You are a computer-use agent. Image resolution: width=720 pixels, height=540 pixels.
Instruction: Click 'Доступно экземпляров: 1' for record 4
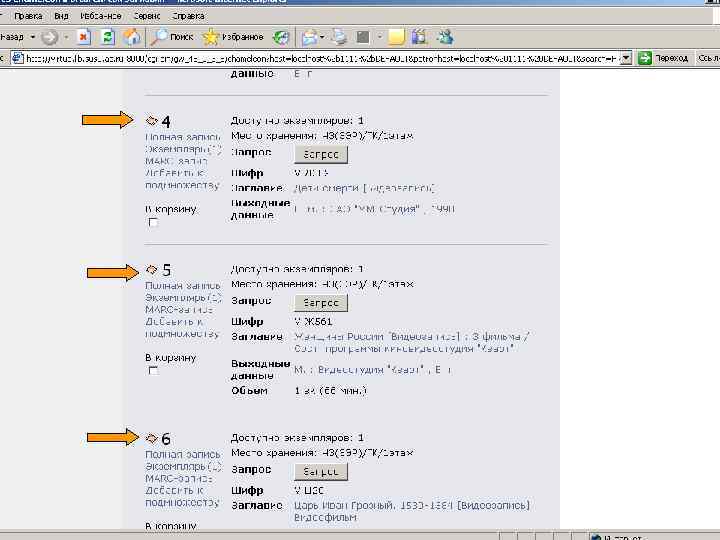coord(297,121)
